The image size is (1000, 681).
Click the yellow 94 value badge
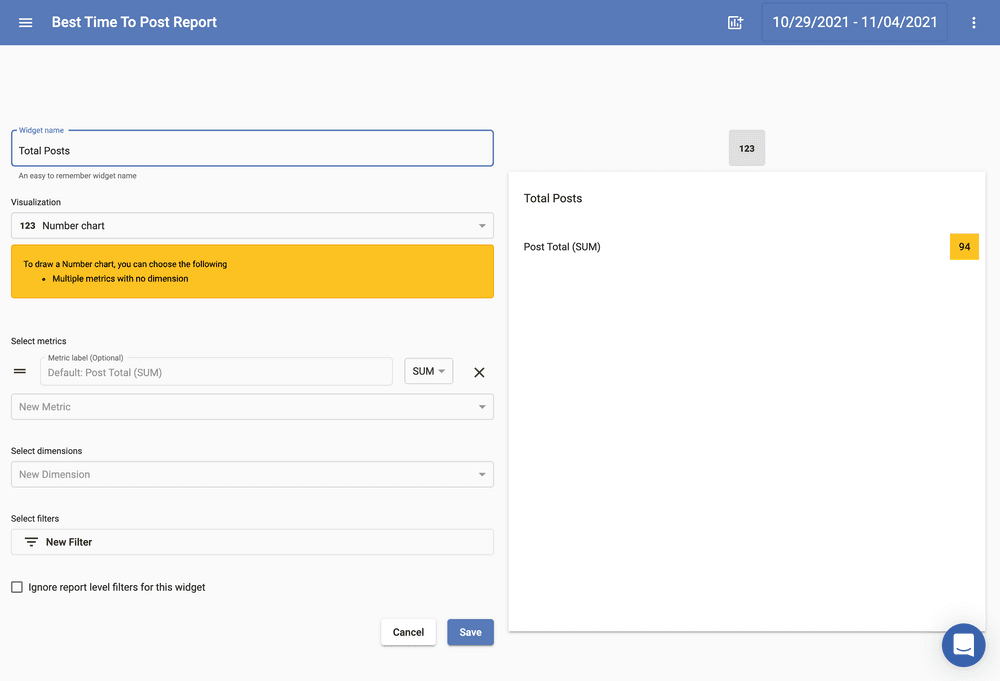click(x=964, y=247)
